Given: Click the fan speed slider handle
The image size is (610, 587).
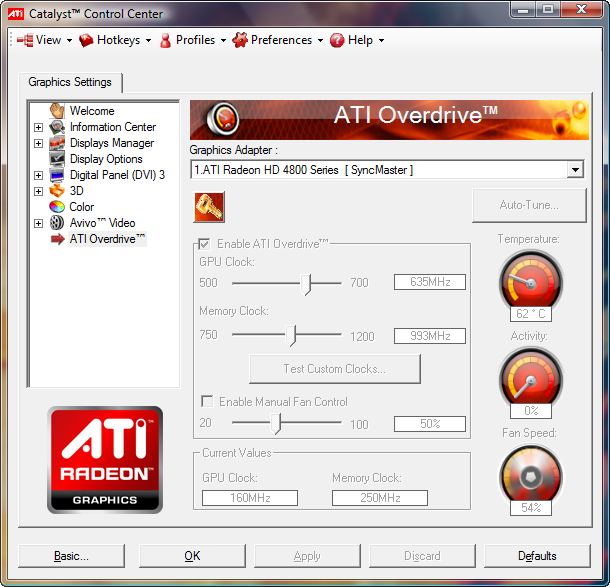Looking at the screenshot, I should tap(276, 424).
